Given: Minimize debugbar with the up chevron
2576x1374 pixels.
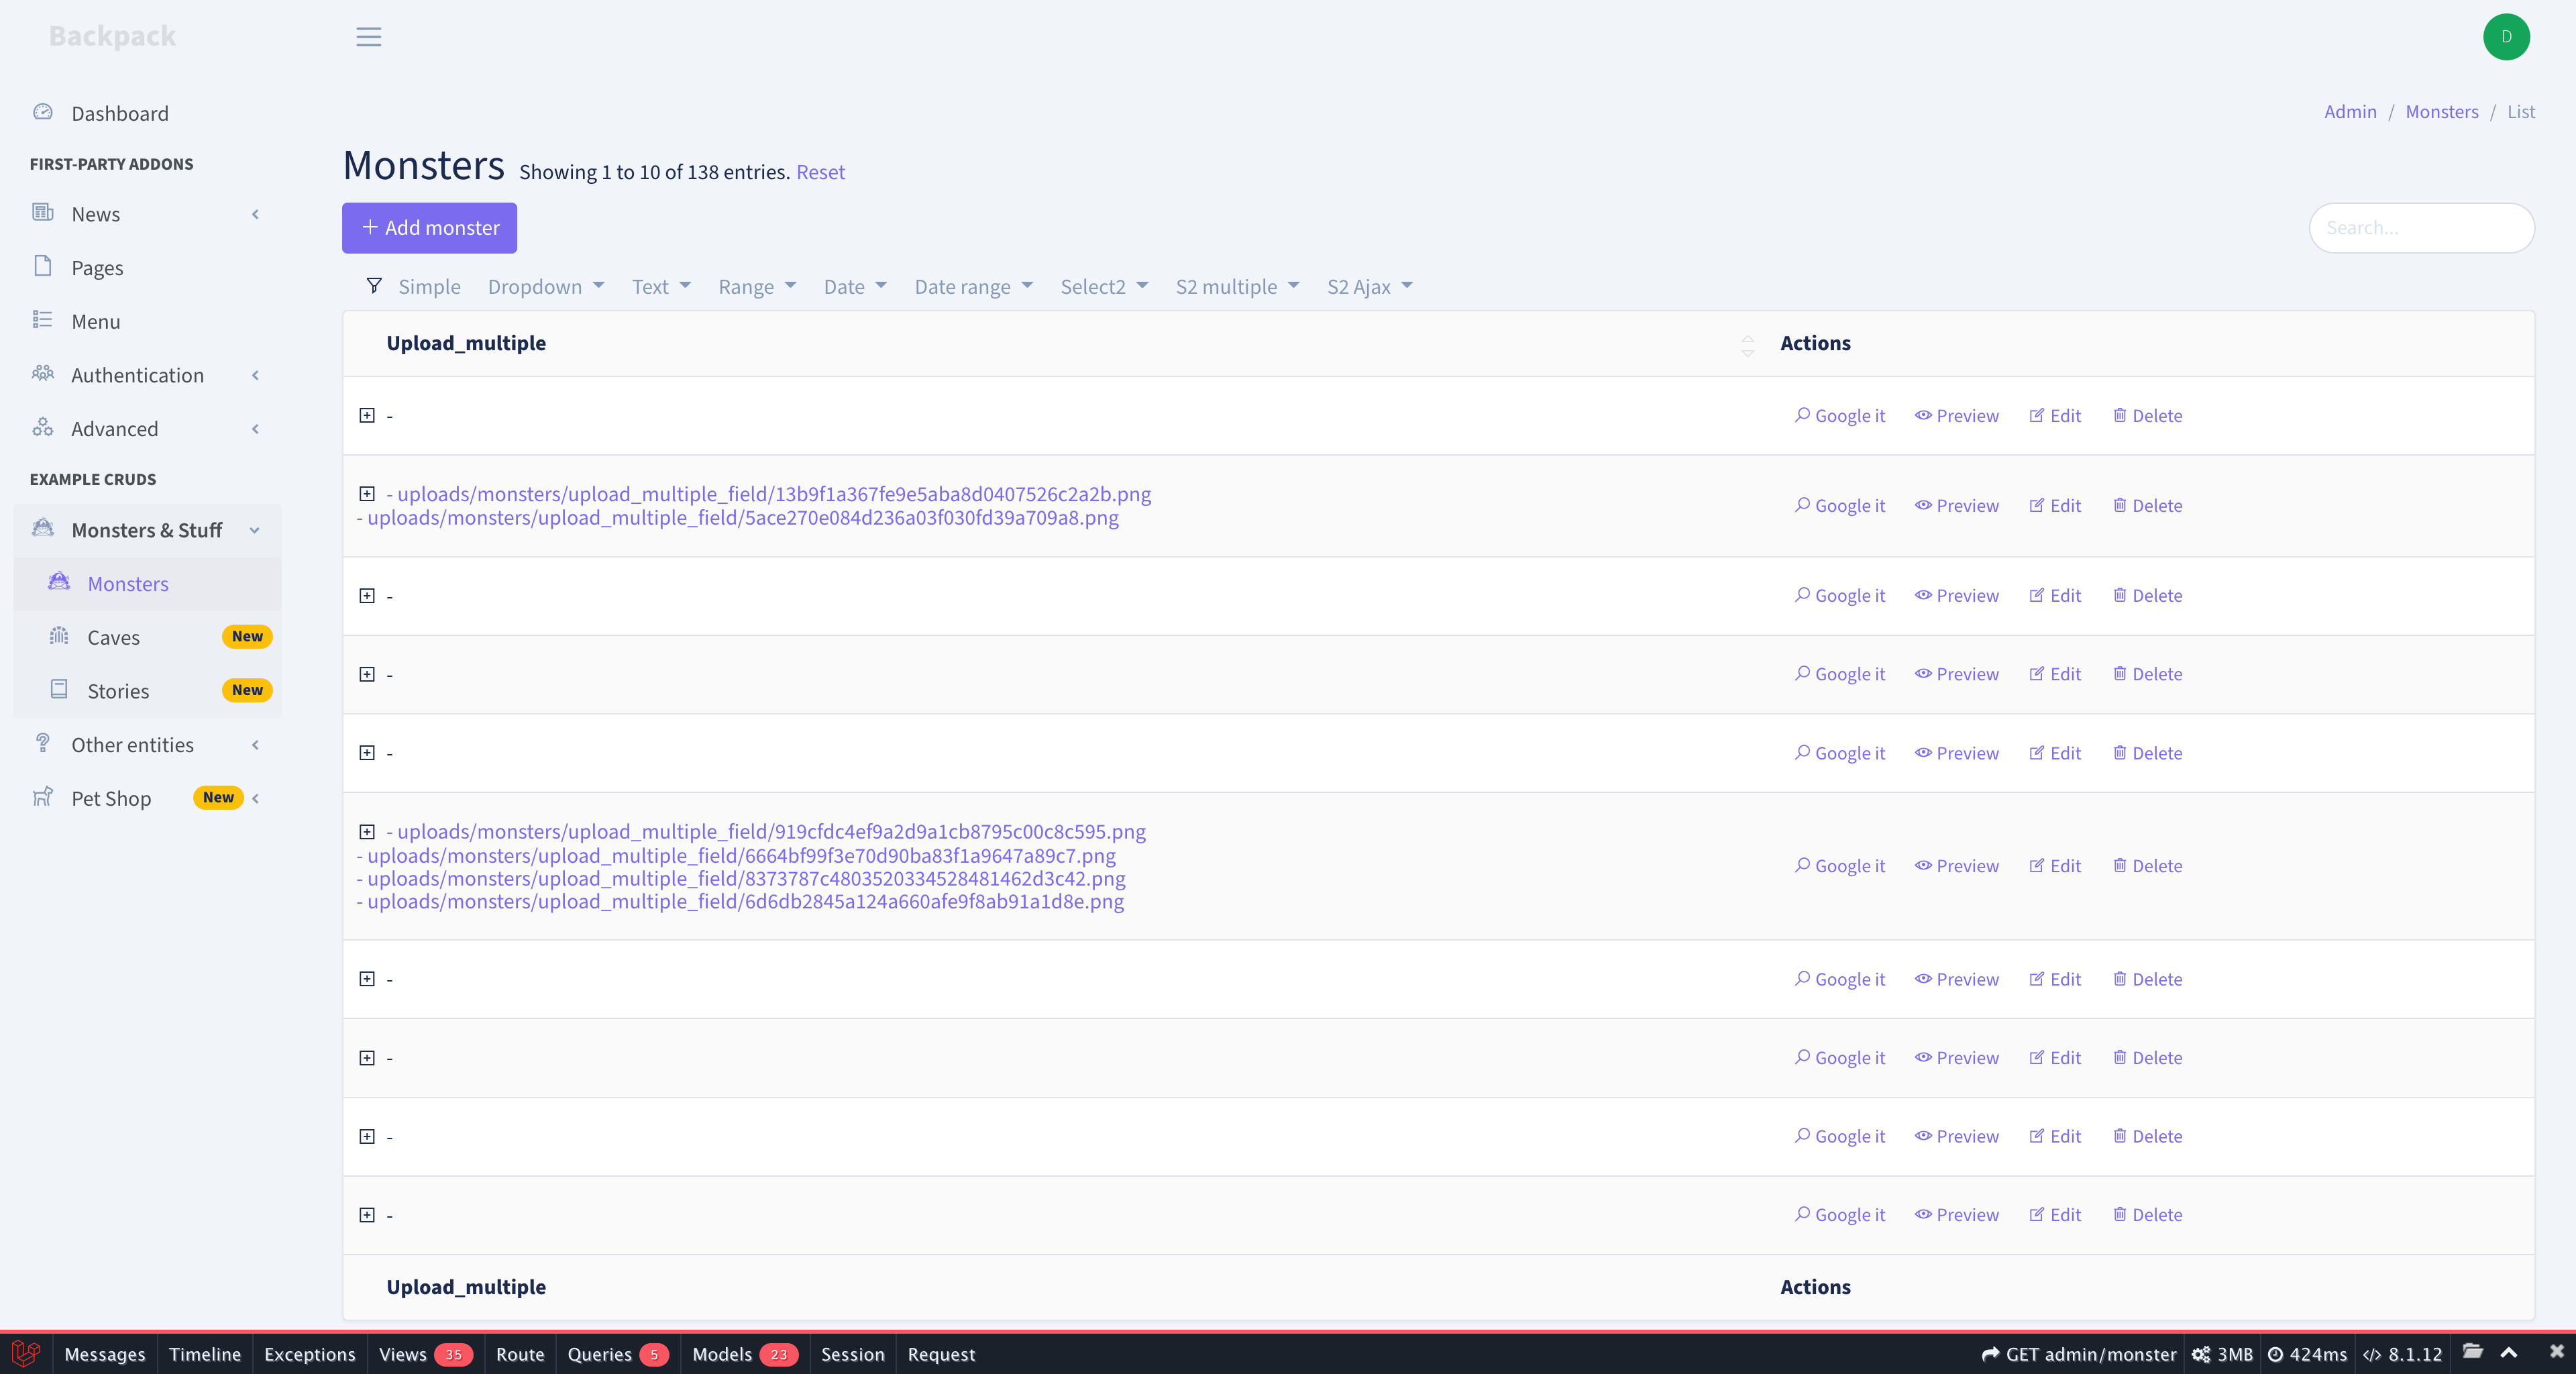Looking at the screenshot, I should coord(2509,1352).
